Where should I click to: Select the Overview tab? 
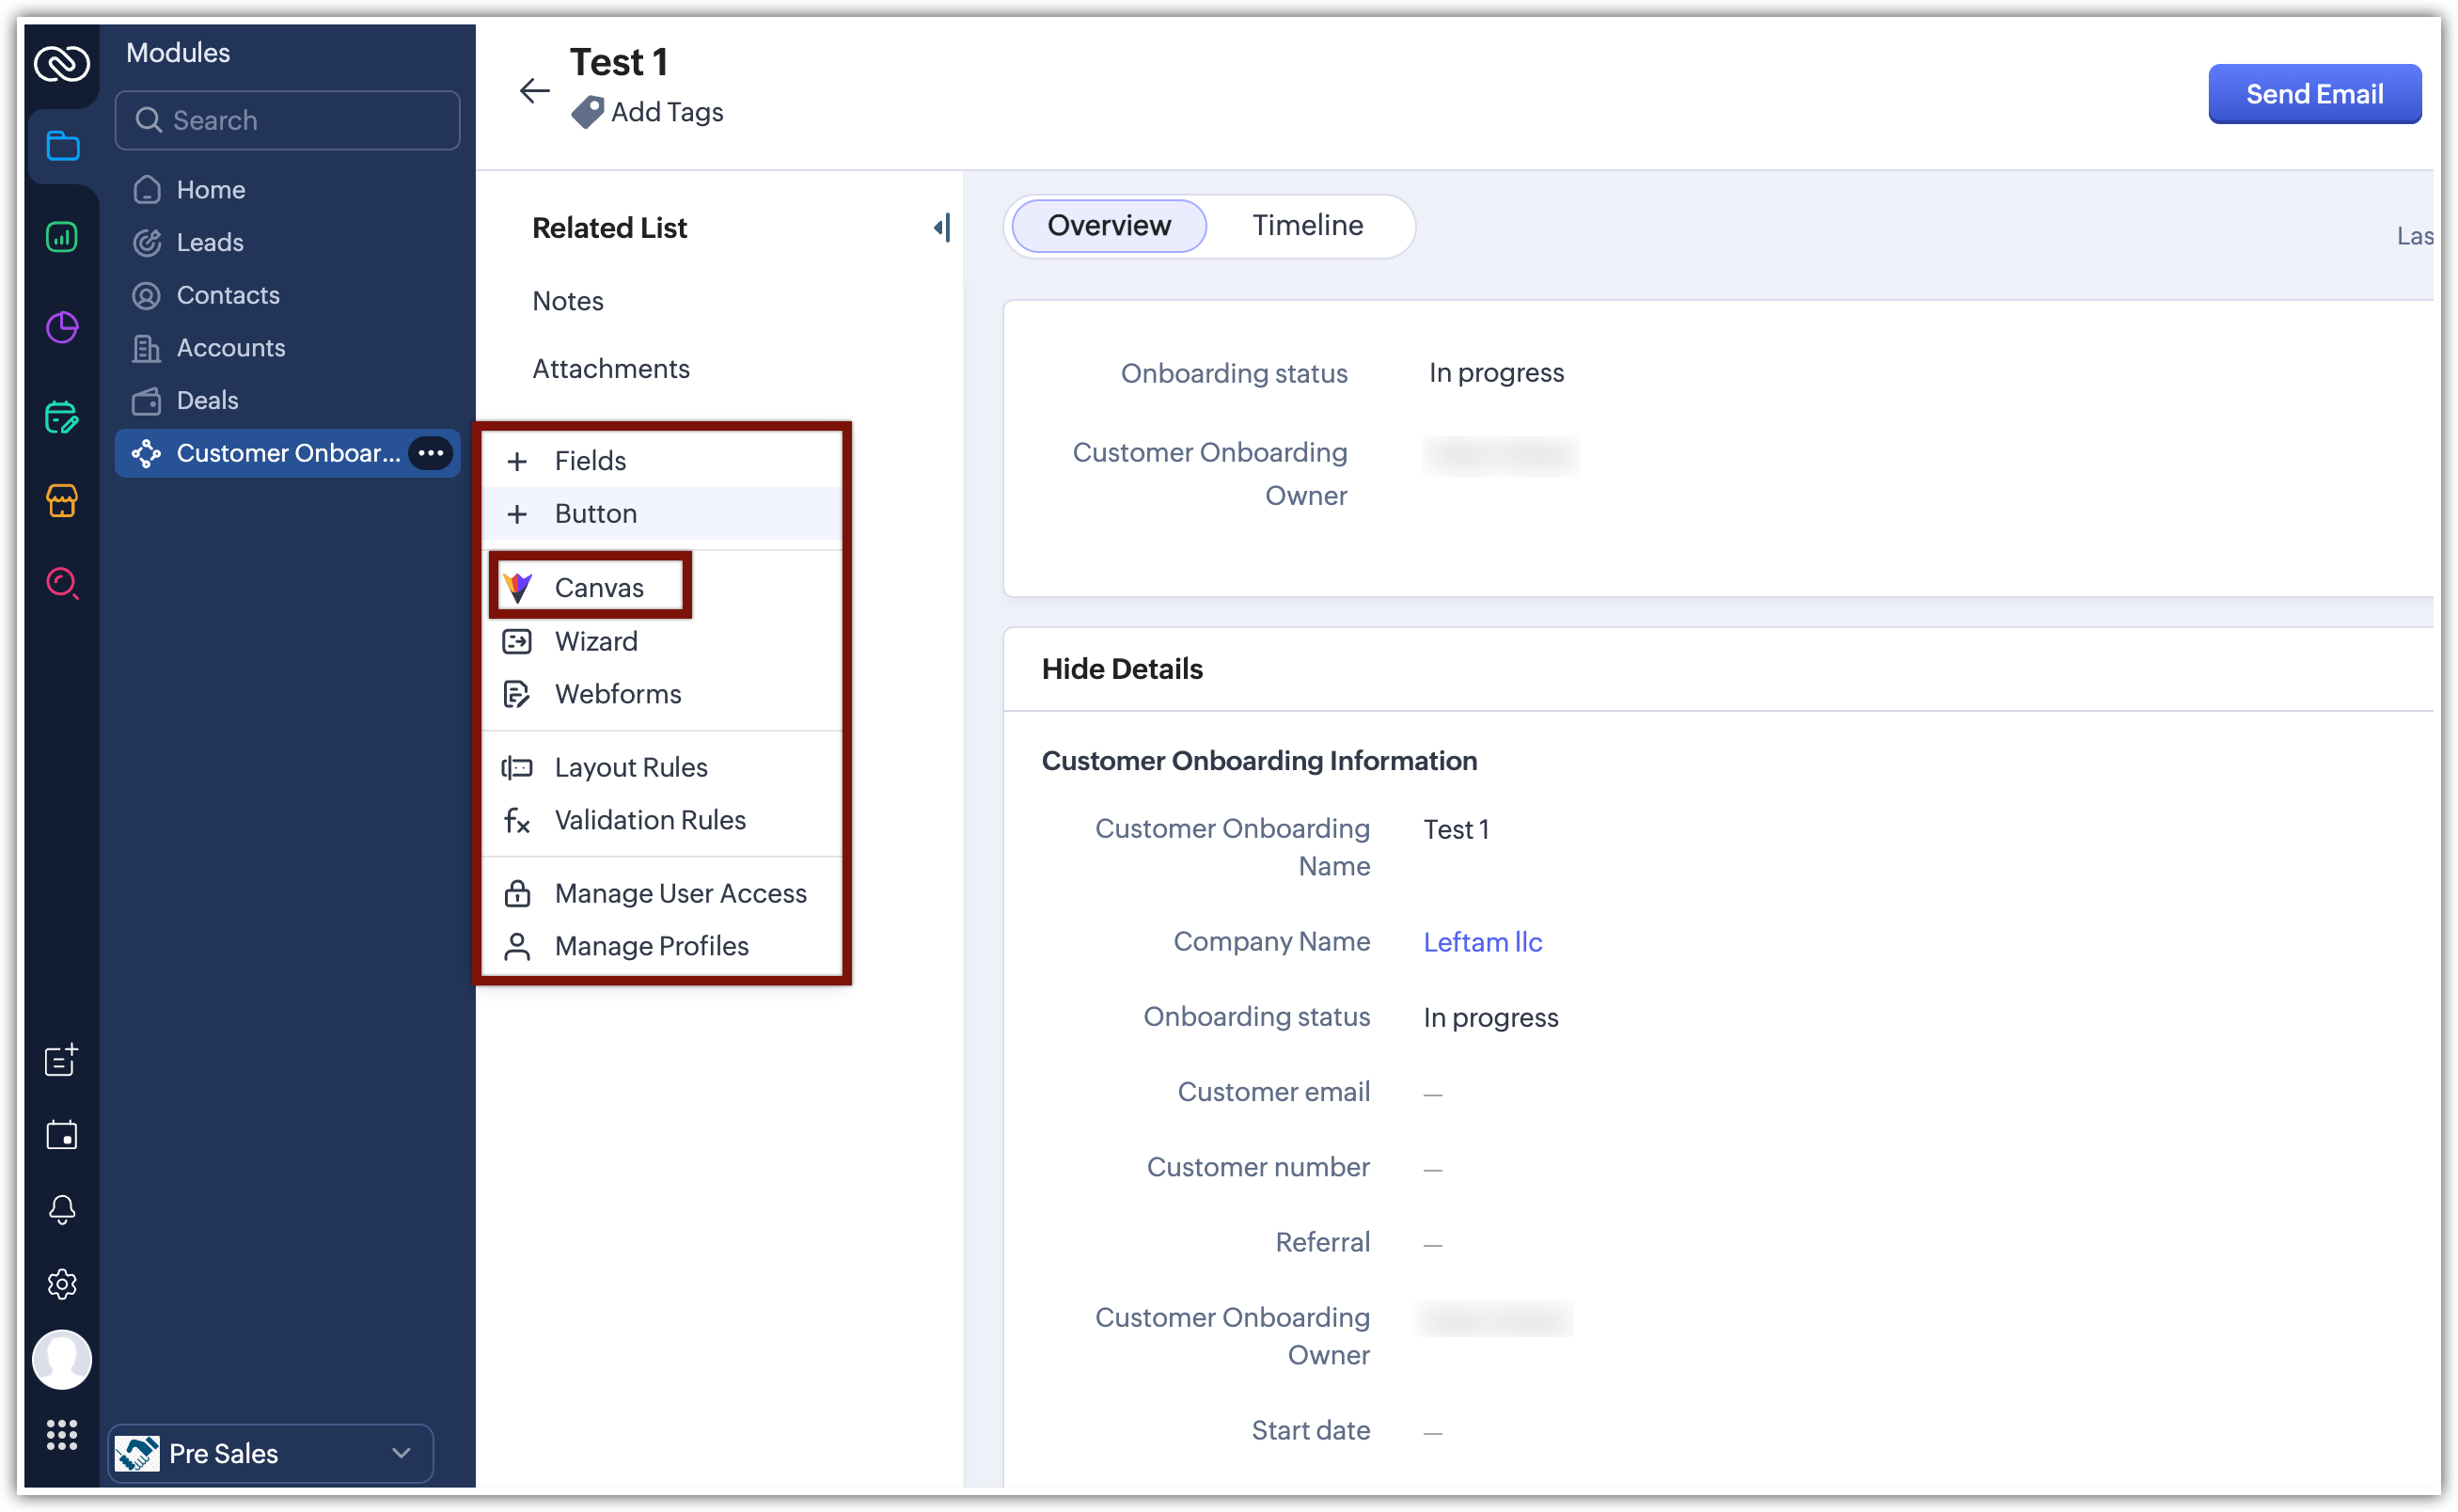[x=1108, y=226]
